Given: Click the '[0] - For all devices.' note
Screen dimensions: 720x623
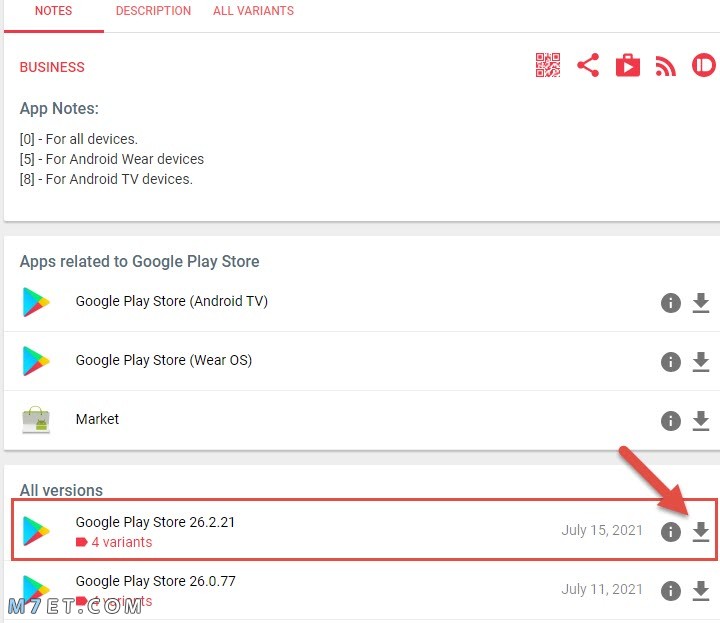Looking at the screenshot, I should (79, 139).
